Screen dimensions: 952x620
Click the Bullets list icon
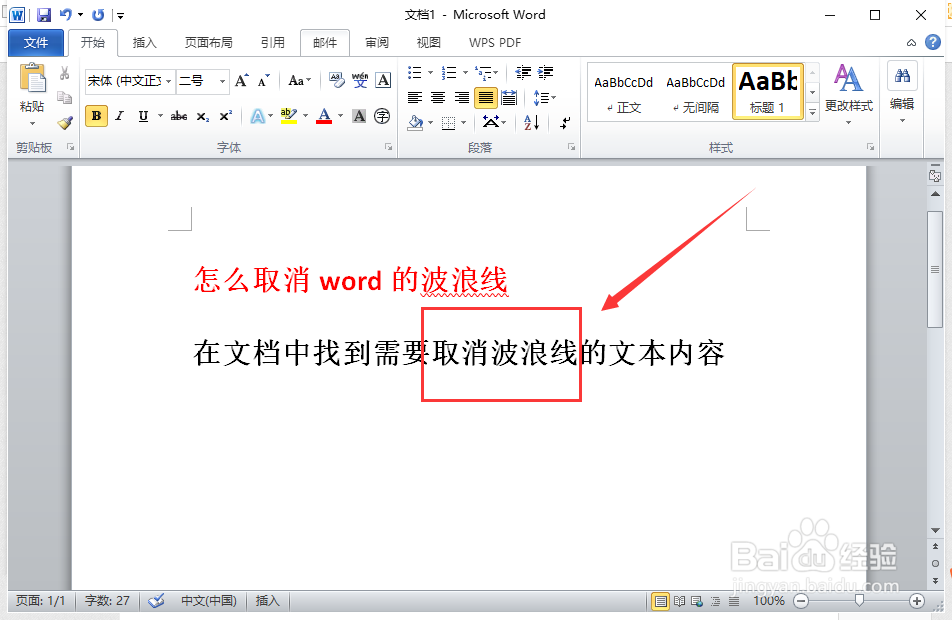[415, 73]
